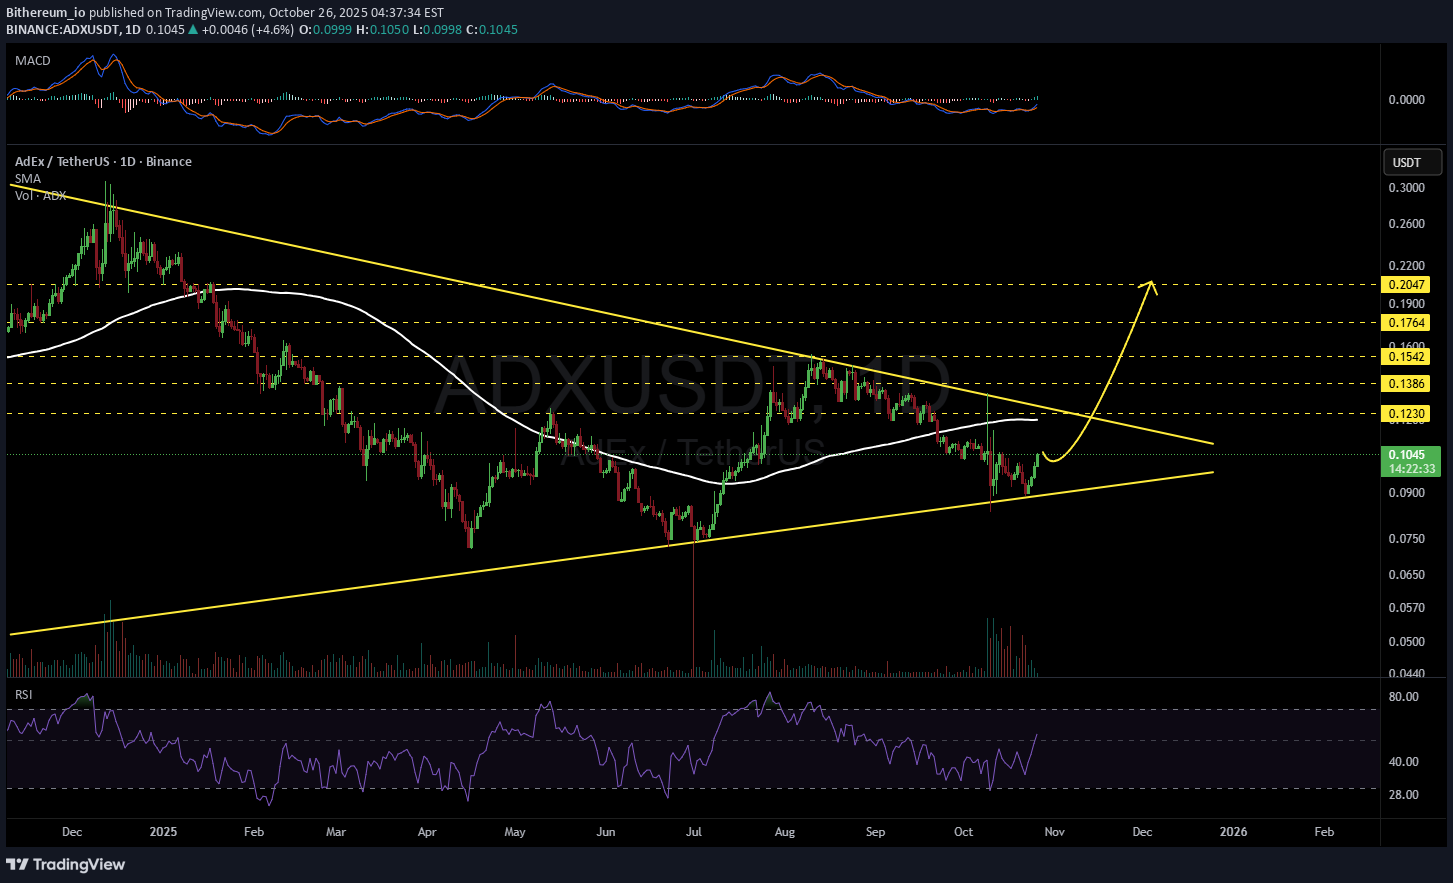Image resolution: width=1453 pixels, height=883 pixels.
Task: Click the yellow projection arrow tip
Action: pos(1152,283)
